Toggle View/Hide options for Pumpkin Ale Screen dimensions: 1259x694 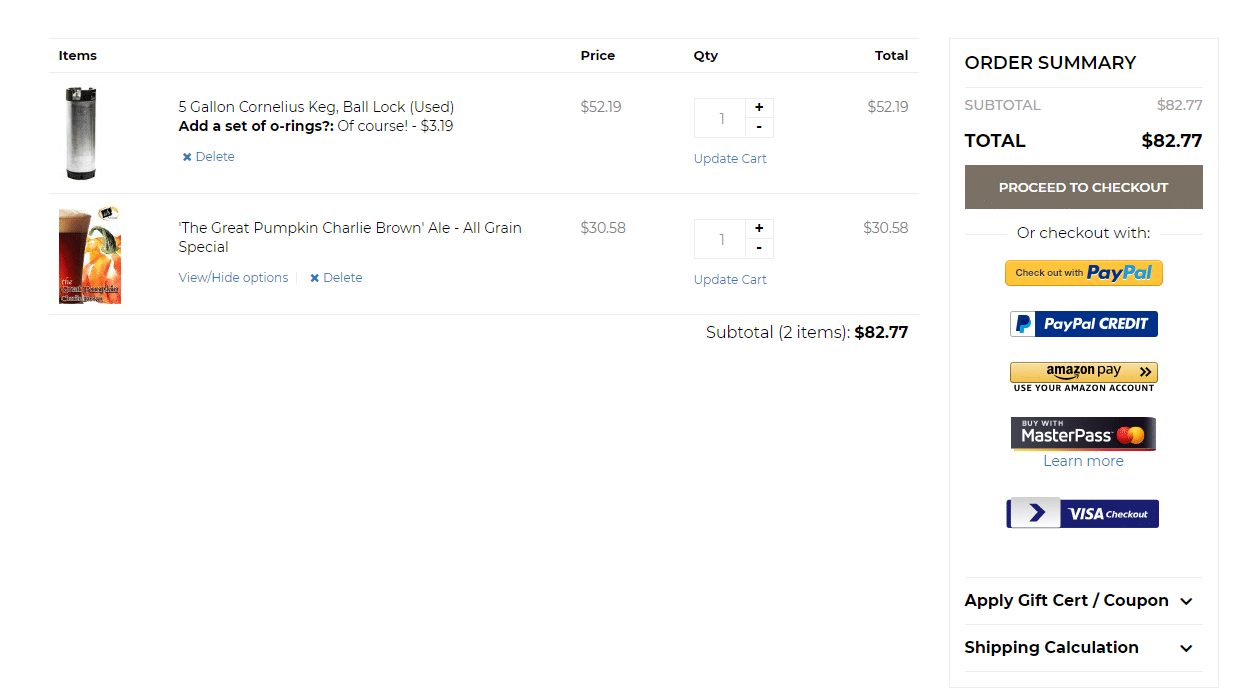[233, 278]
